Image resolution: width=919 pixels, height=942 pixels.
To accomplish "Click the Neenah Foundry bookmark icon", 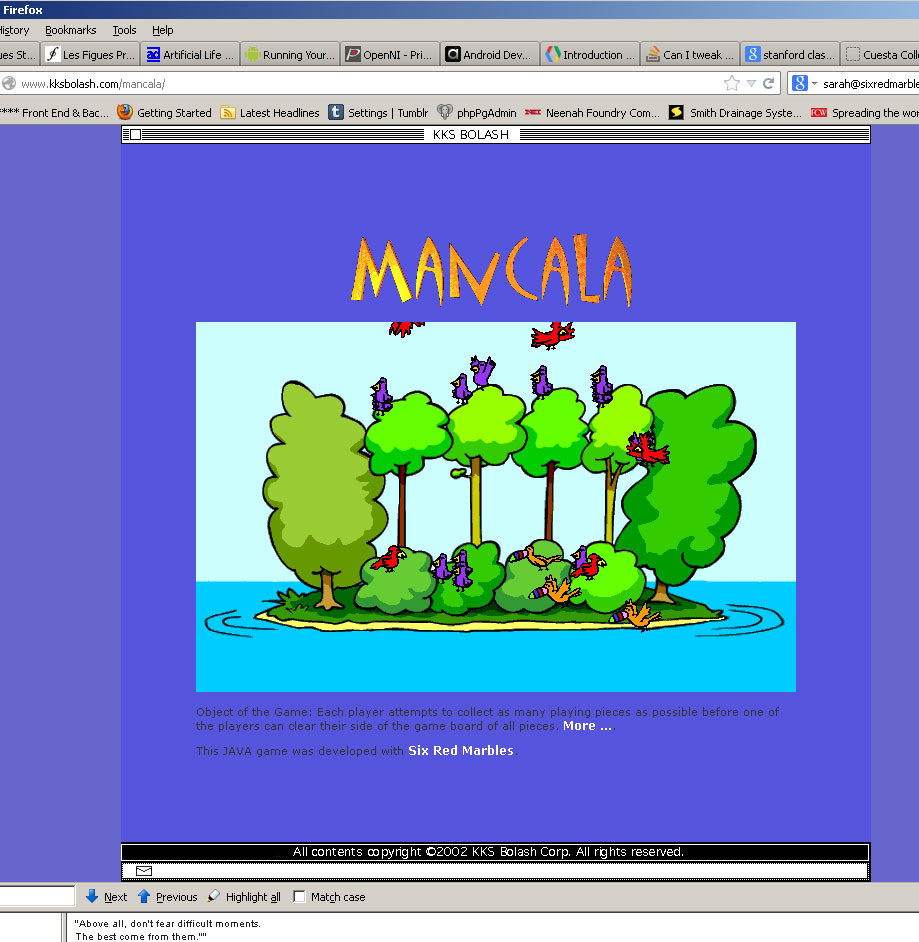I will click(533, 112).
